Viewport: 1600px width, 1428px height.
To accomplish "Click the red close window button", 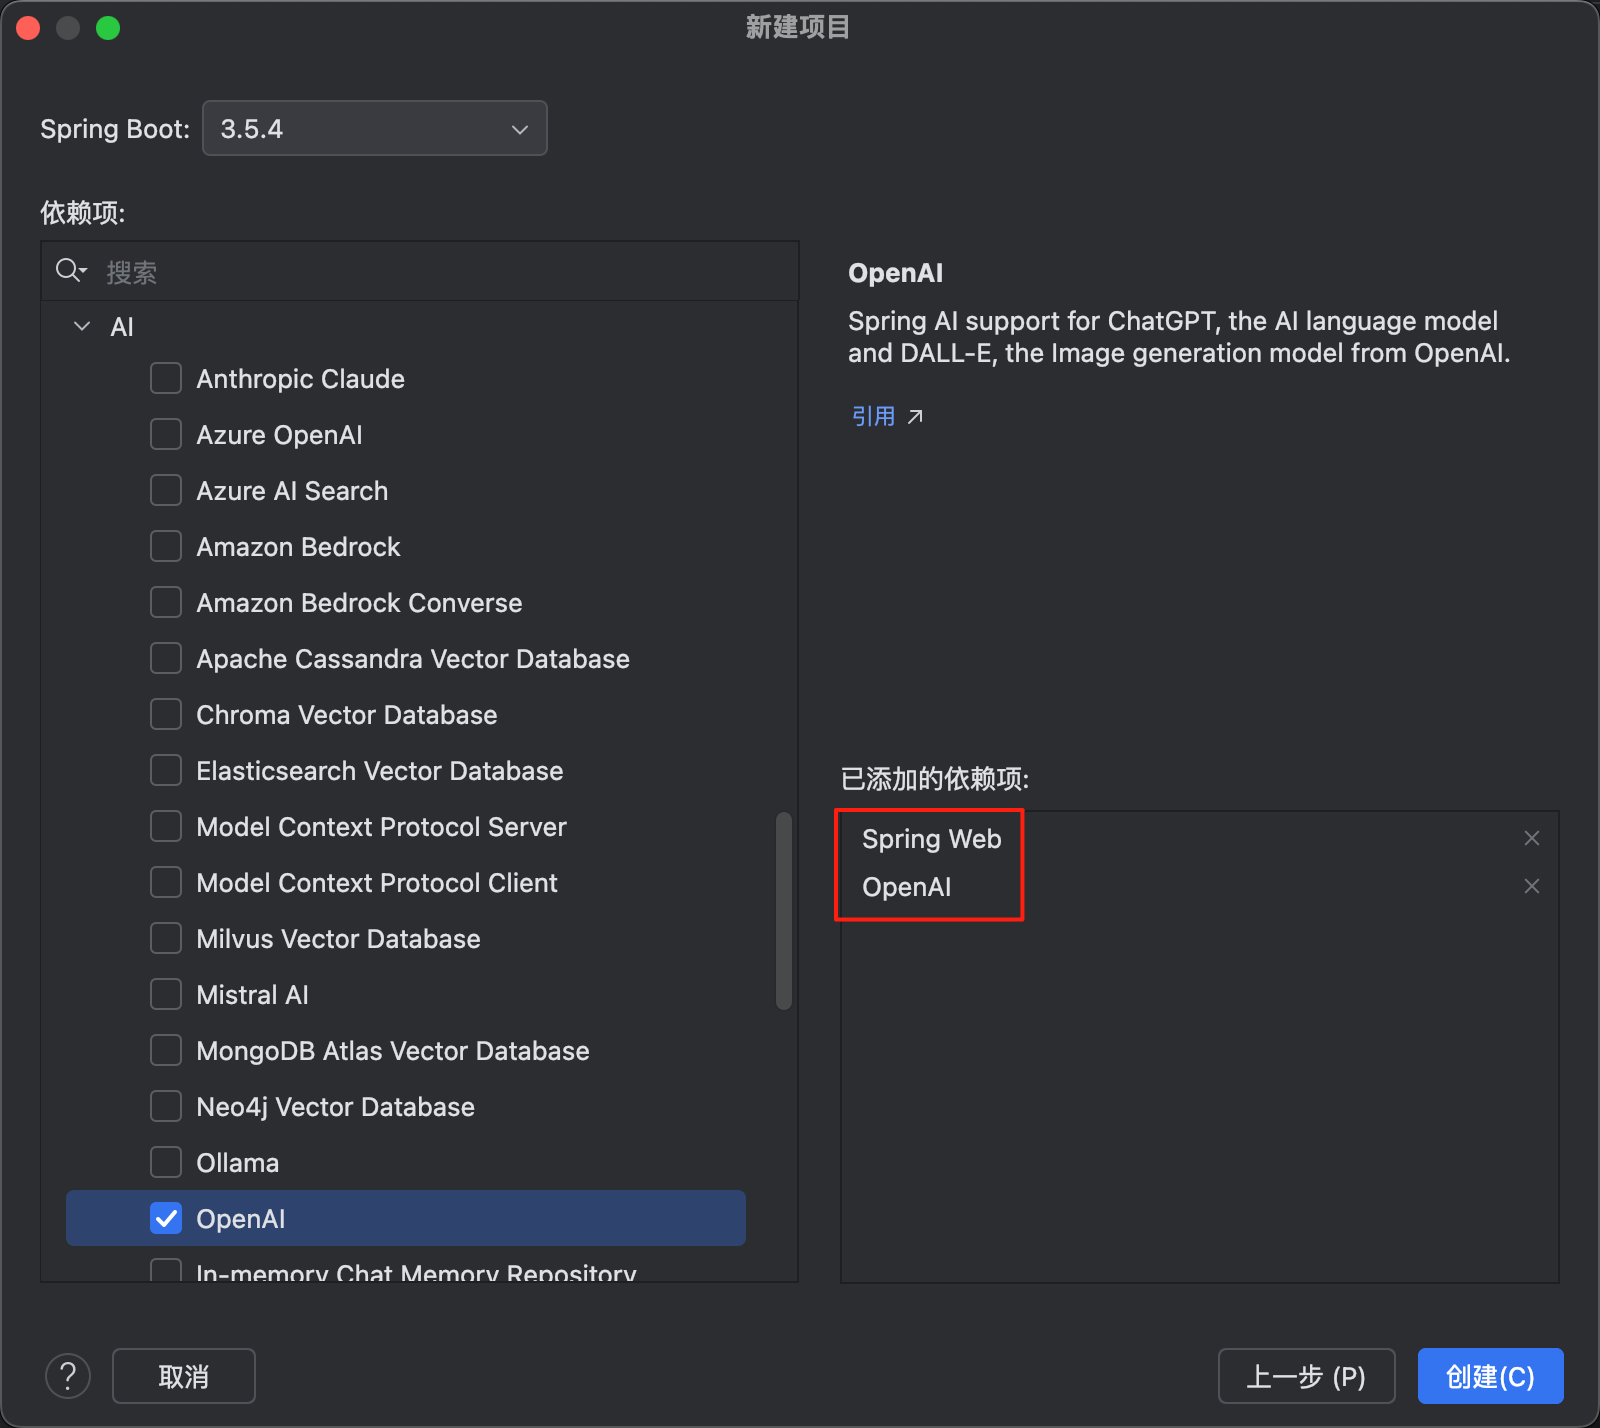I will tap(28, 28).
